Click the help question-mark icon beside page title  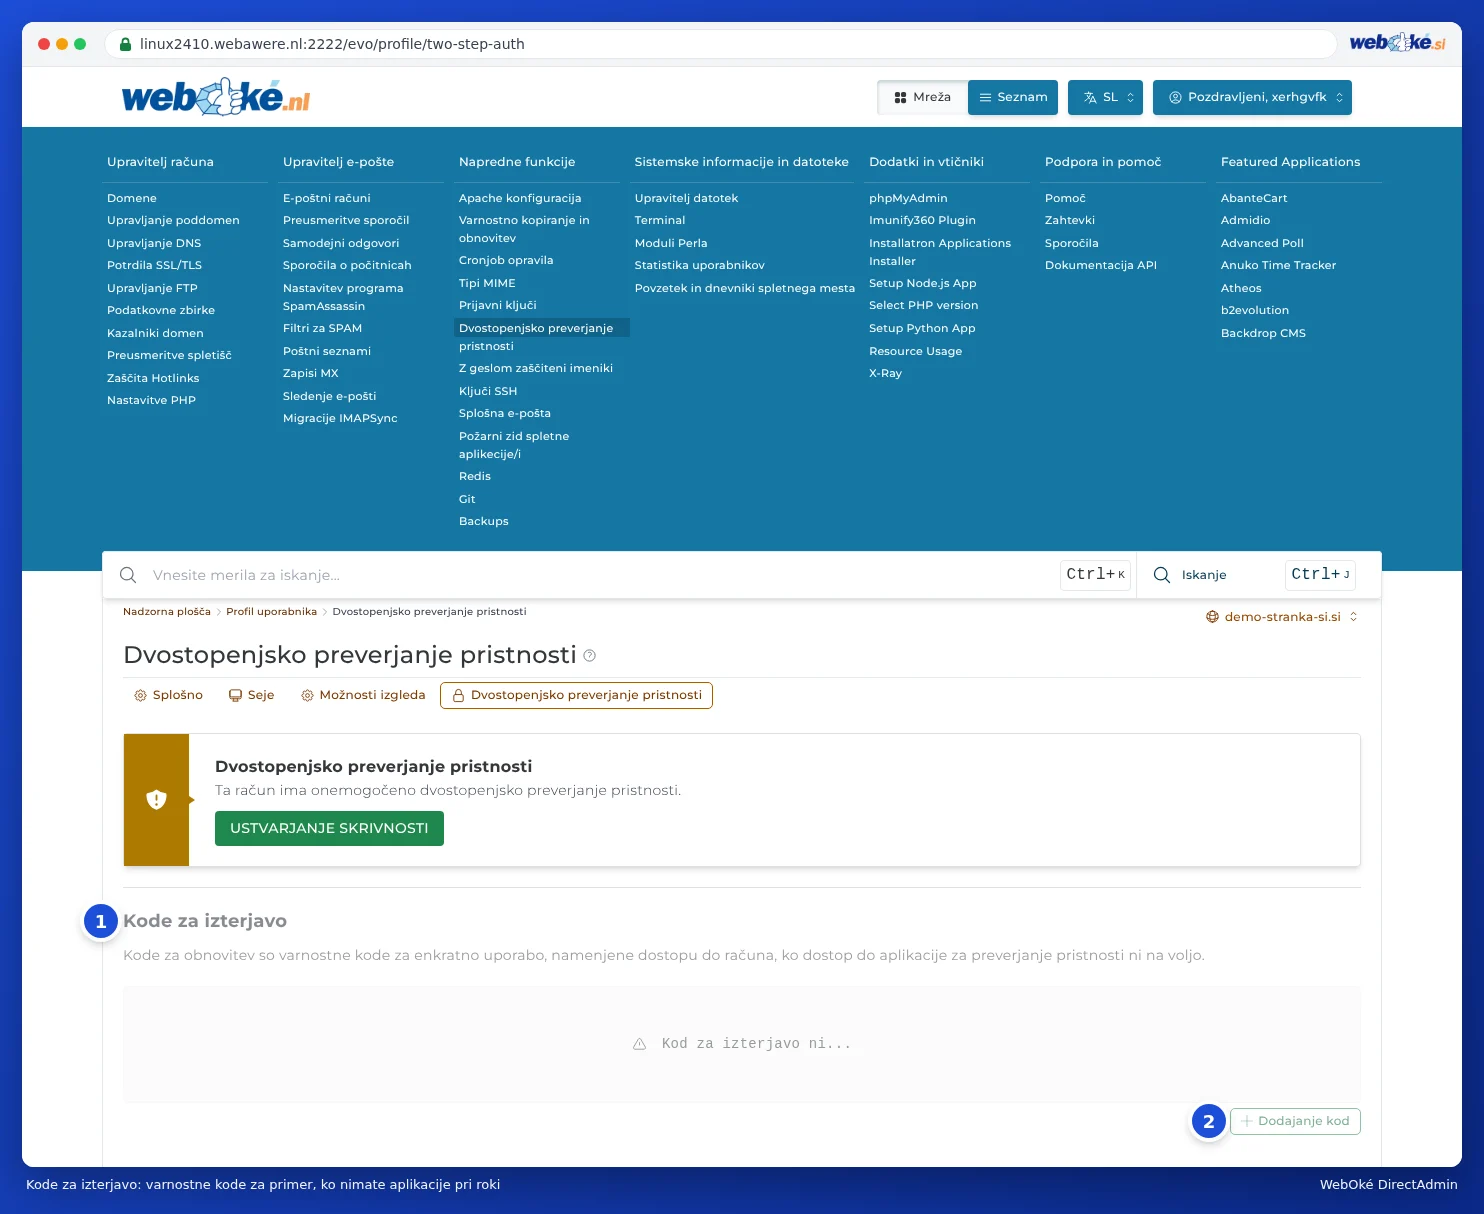589,656
